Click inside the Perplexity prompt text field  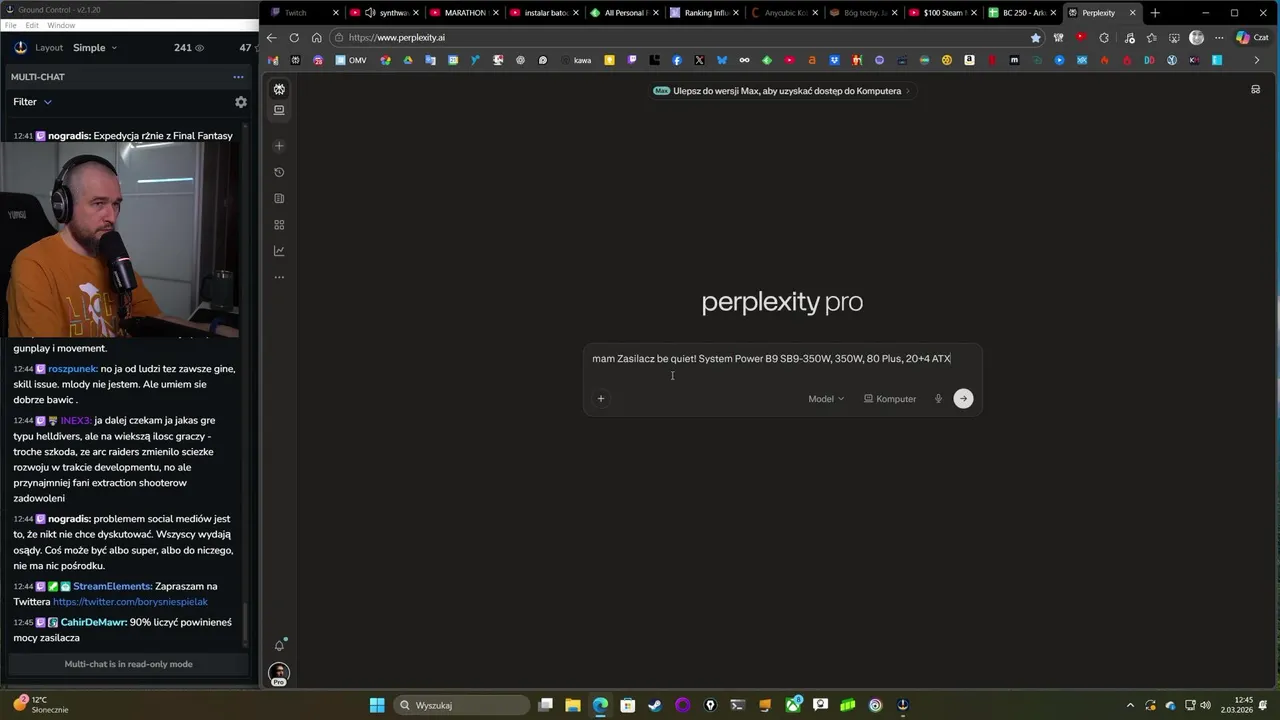pos(771,359)
